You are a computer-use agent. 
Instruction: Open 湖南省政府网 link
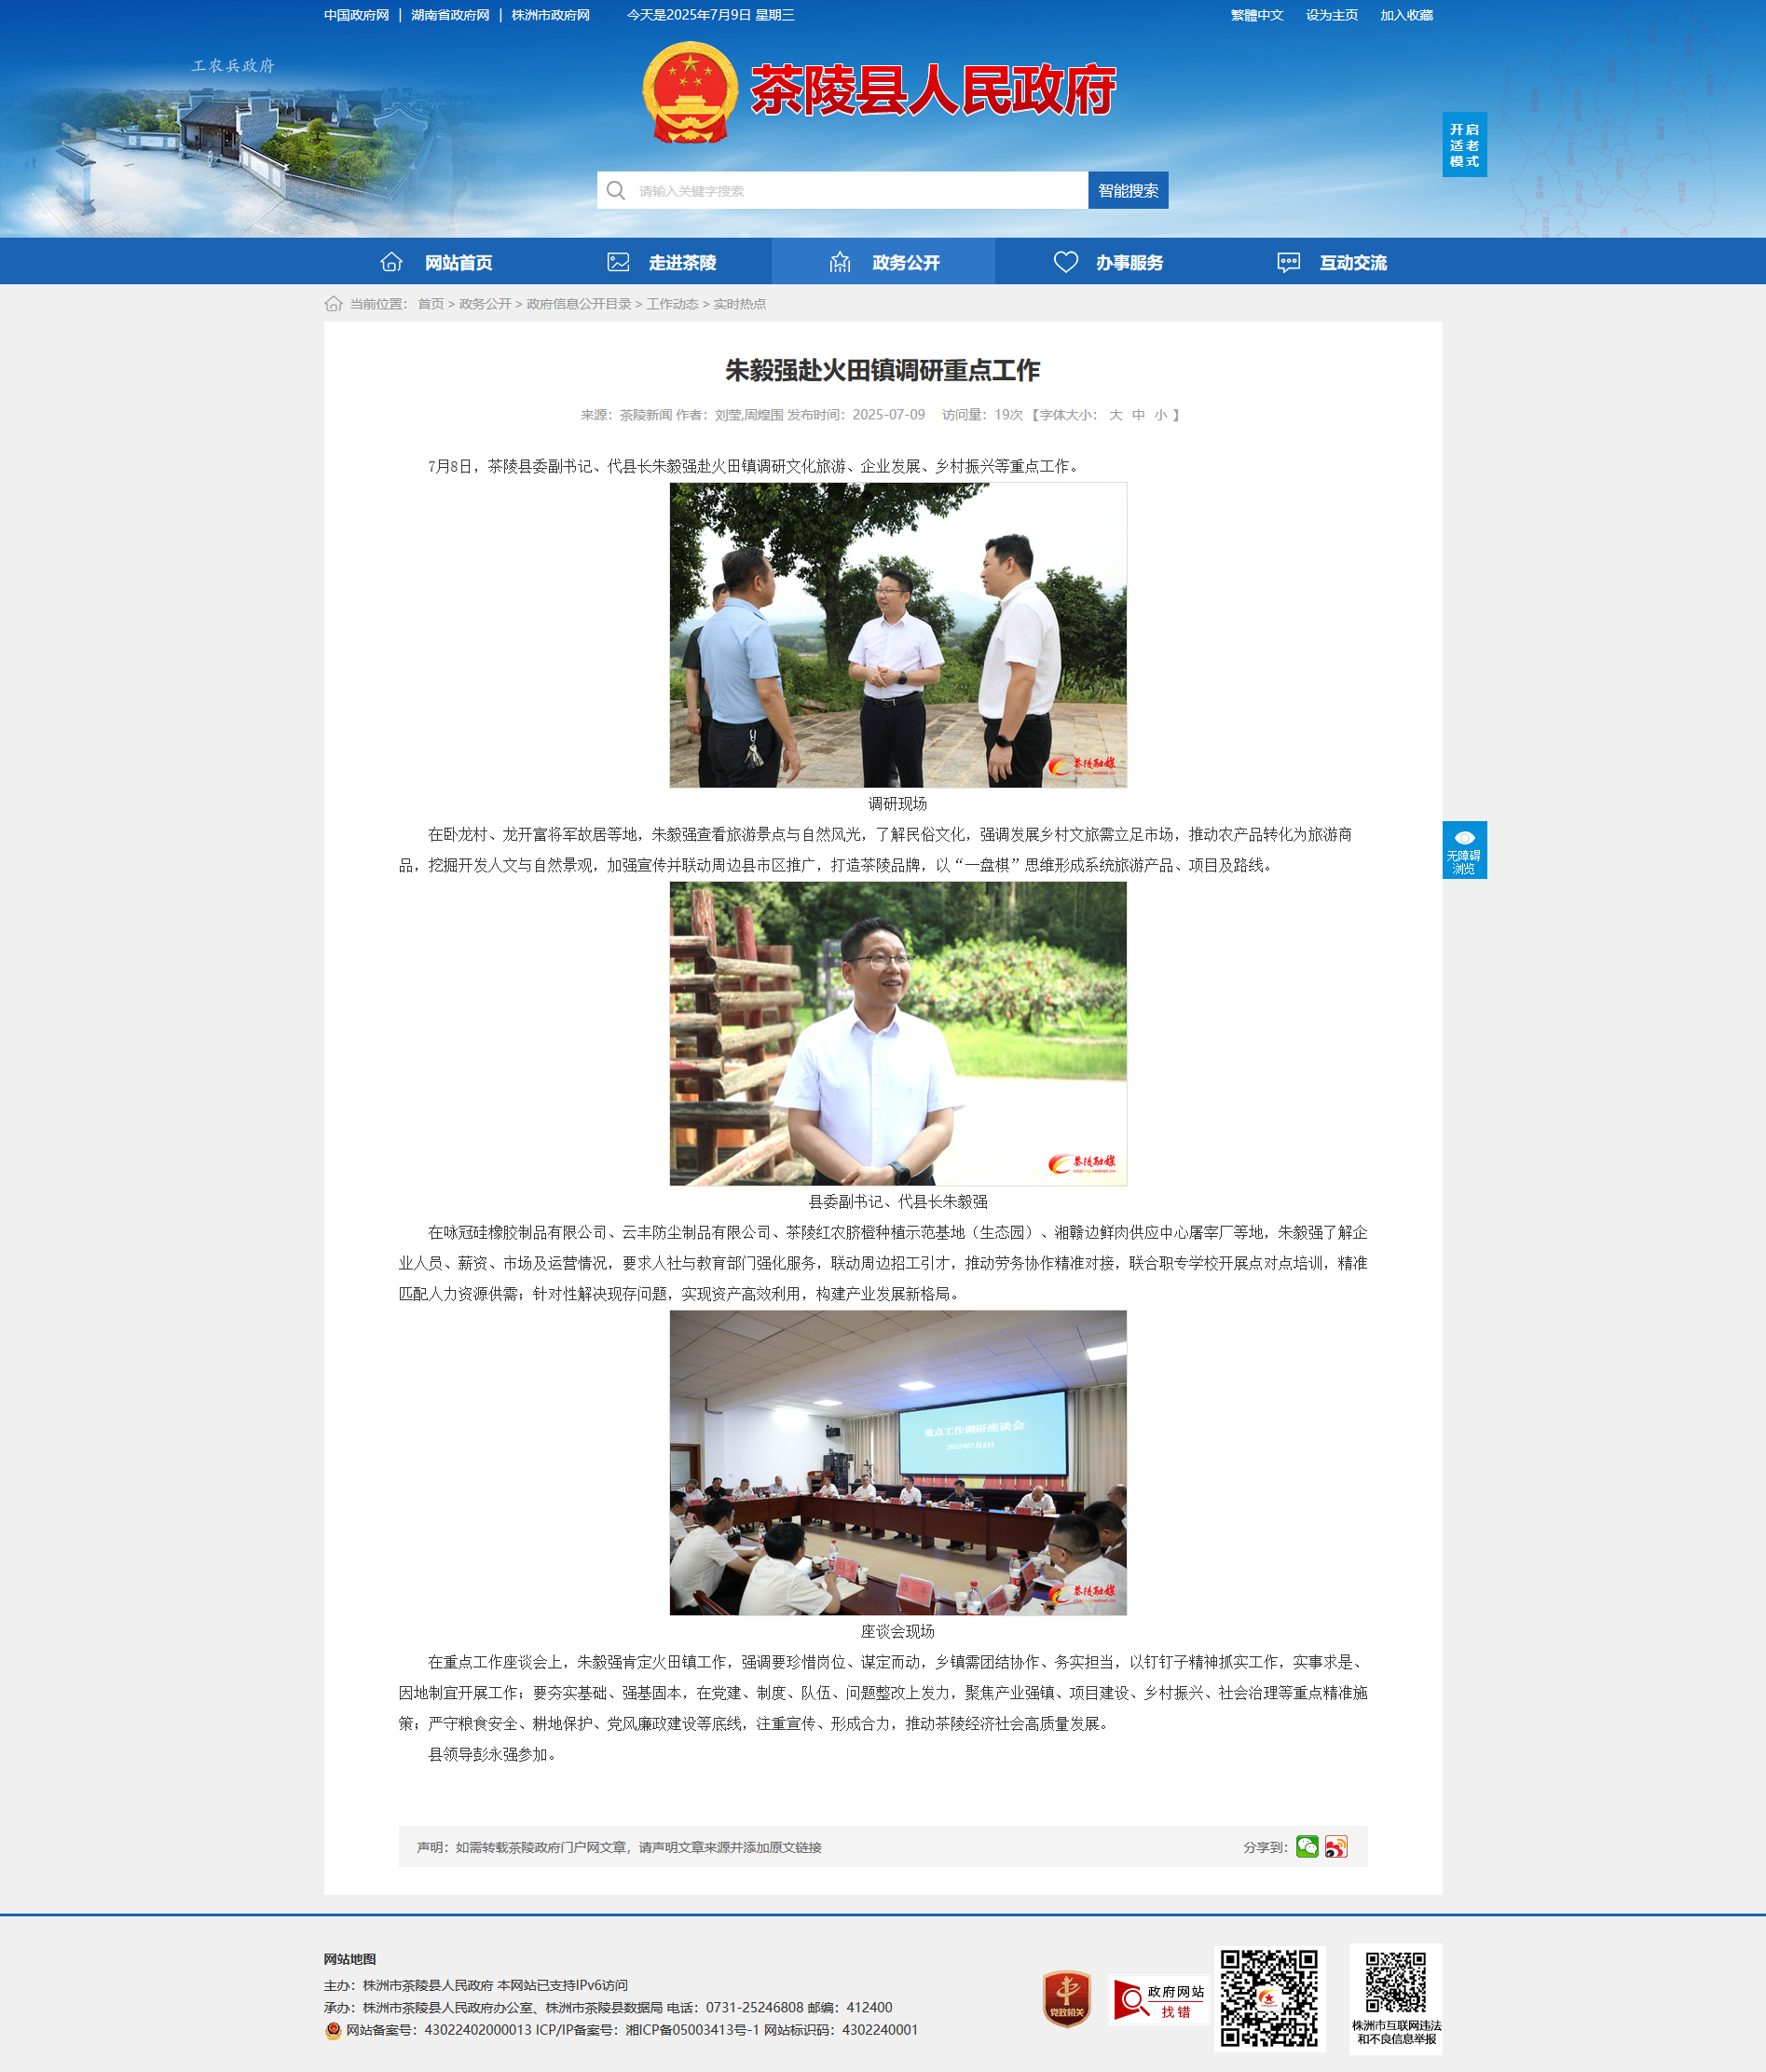point(450,15)
